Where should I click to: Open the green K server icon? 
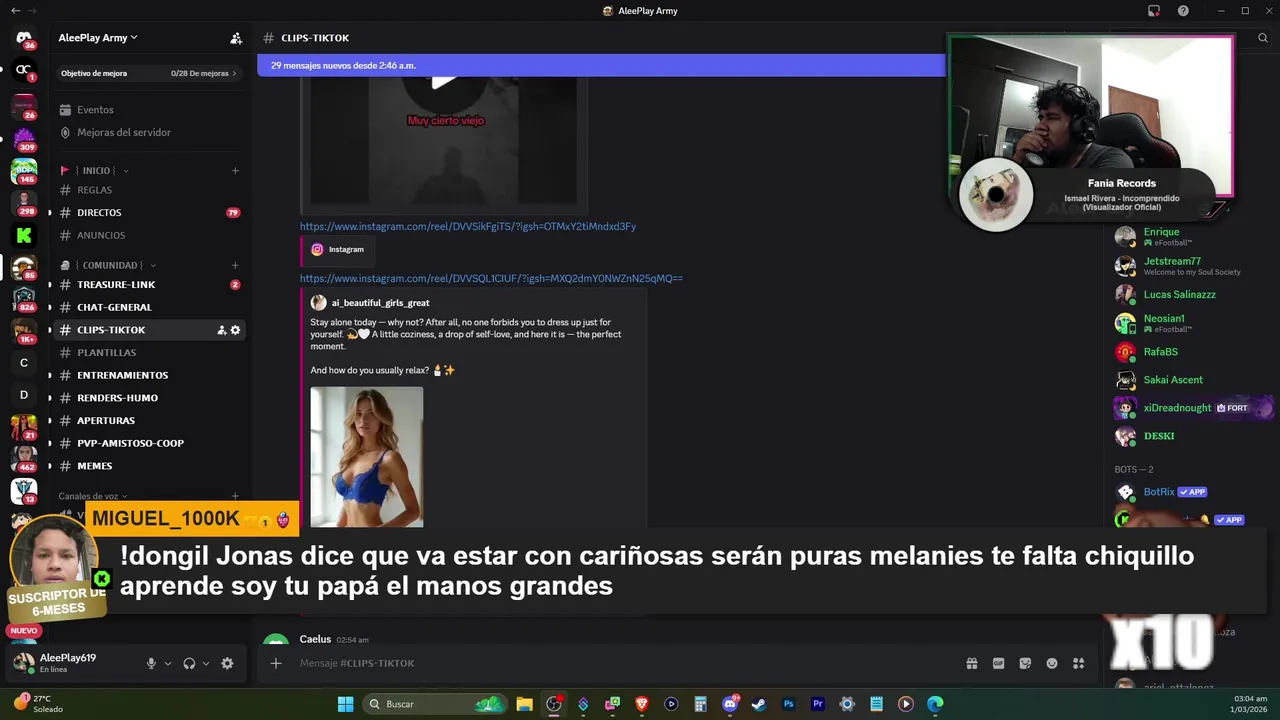click(24, 235)
